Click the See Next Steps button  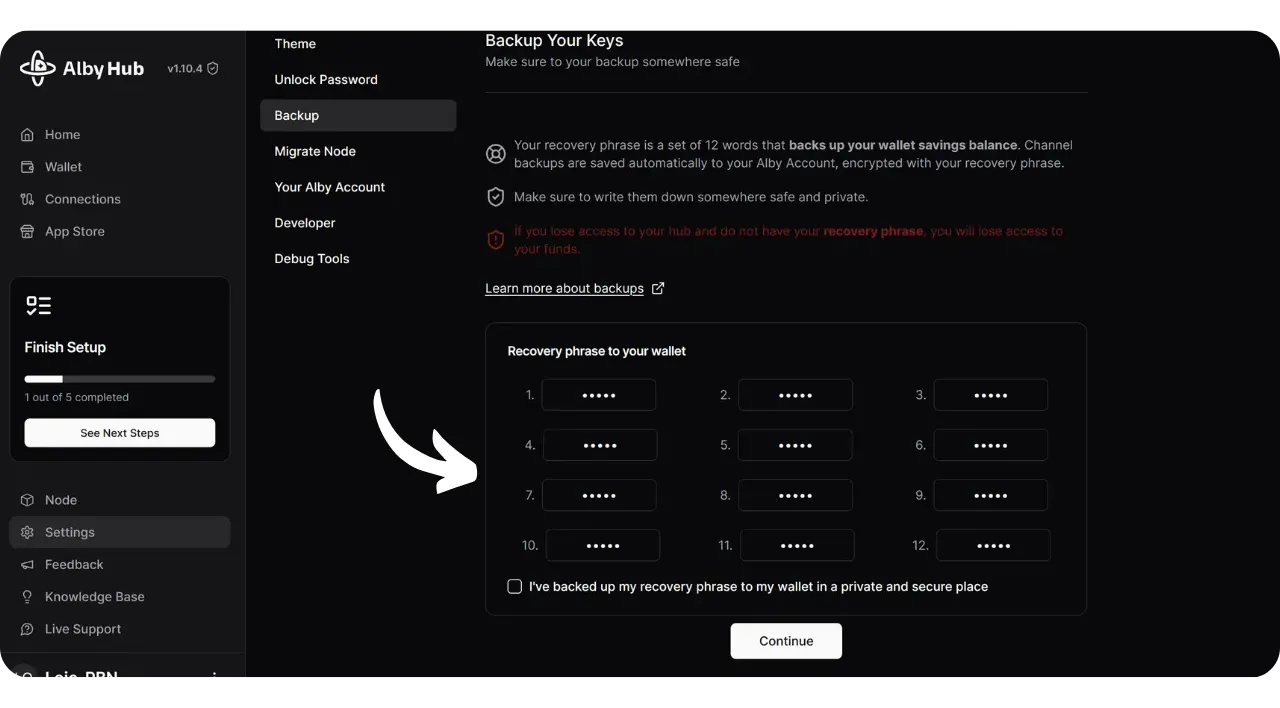pos(120,433)
